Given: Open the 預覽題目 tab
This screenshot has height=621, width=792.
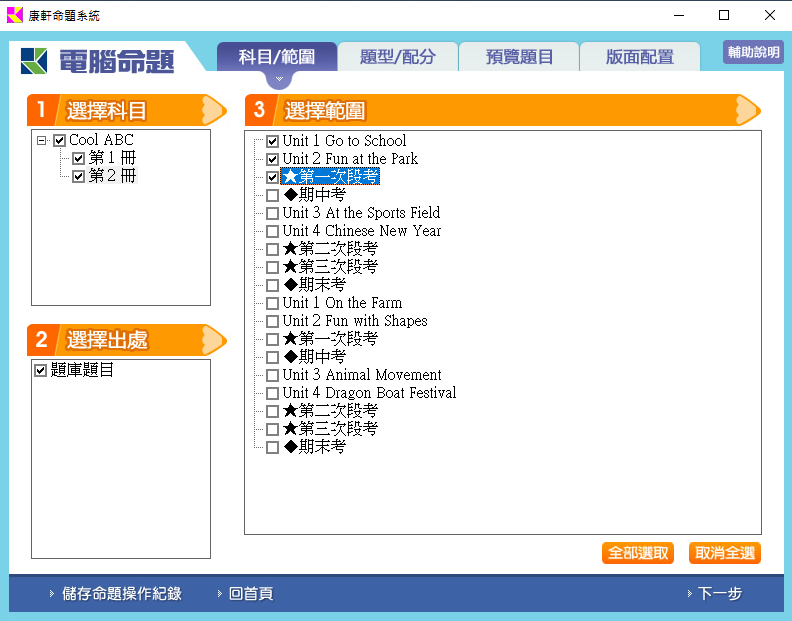Looking at the screenshot, I should [519, 57].
